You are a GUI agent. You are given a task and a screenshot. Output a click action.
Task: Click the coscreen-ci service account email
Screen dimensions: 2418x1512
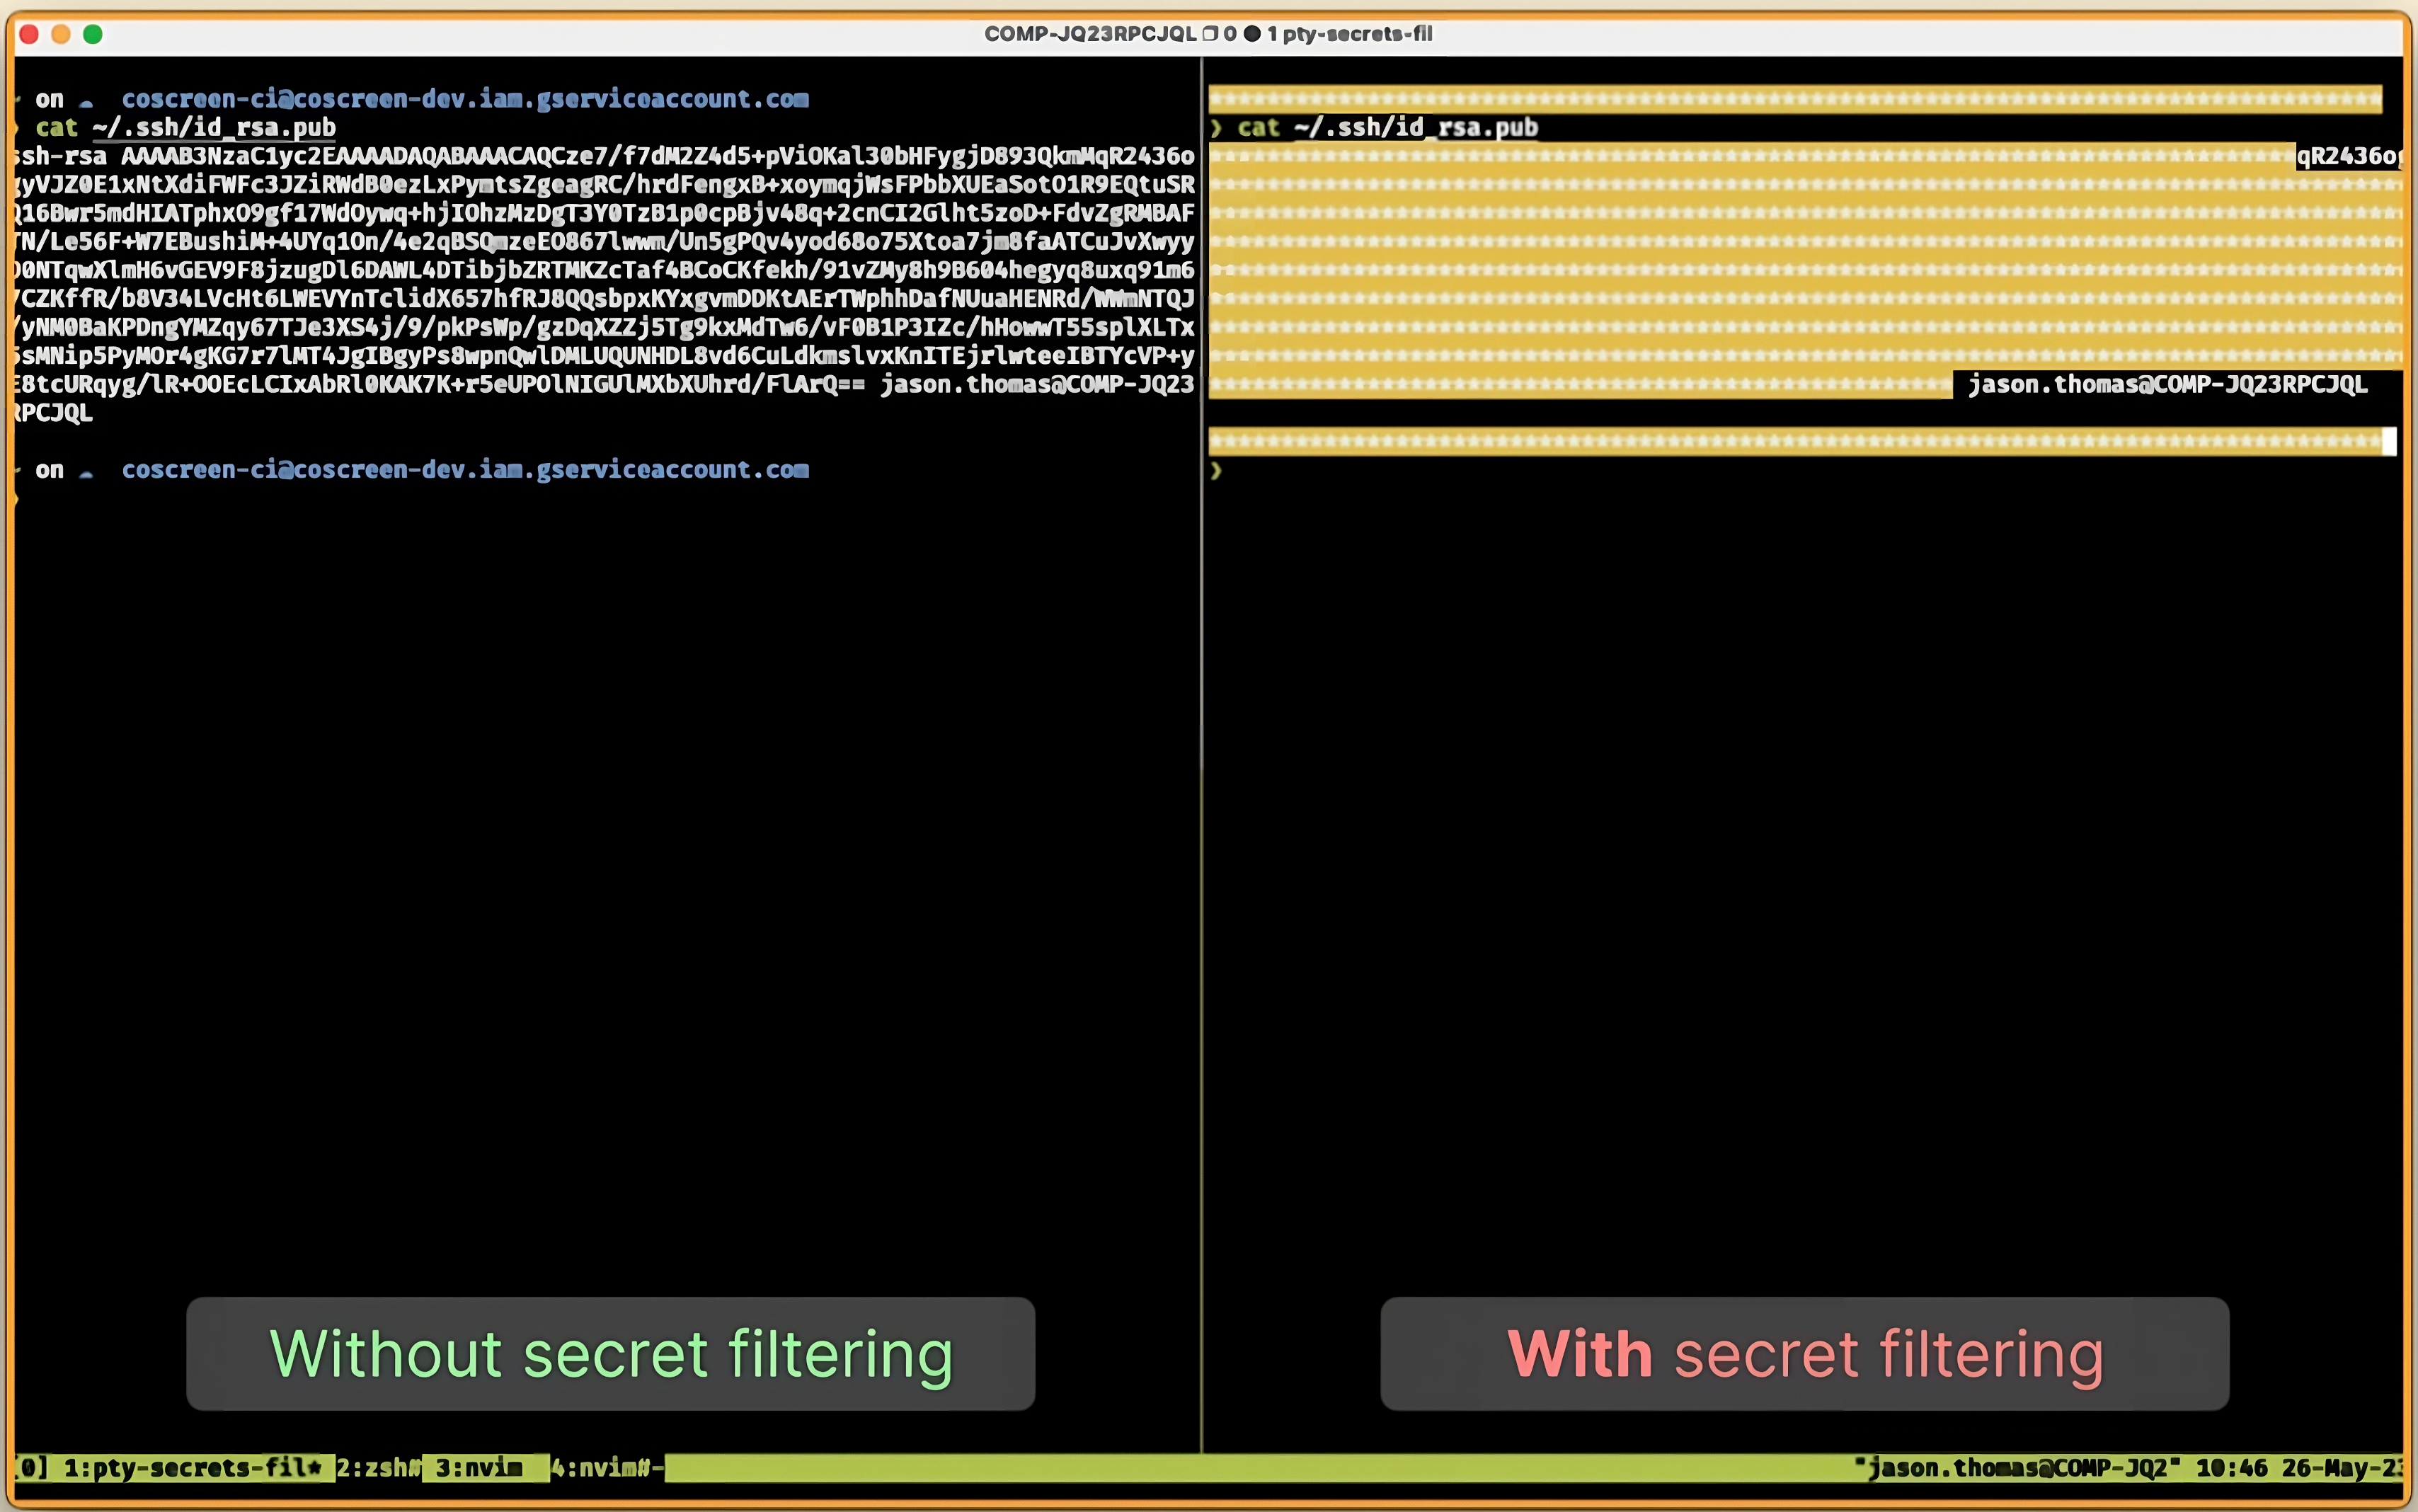pyautogui.click(x=465, y=98)
